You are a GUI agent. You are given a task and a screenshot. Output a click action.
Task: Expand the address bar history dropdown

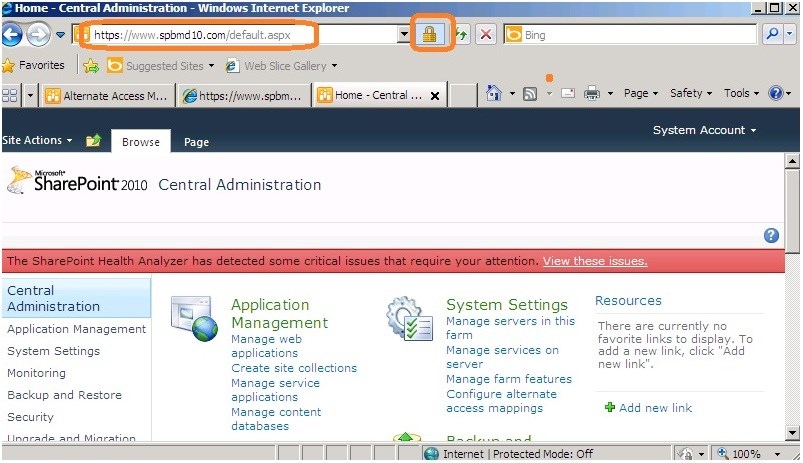404,35
